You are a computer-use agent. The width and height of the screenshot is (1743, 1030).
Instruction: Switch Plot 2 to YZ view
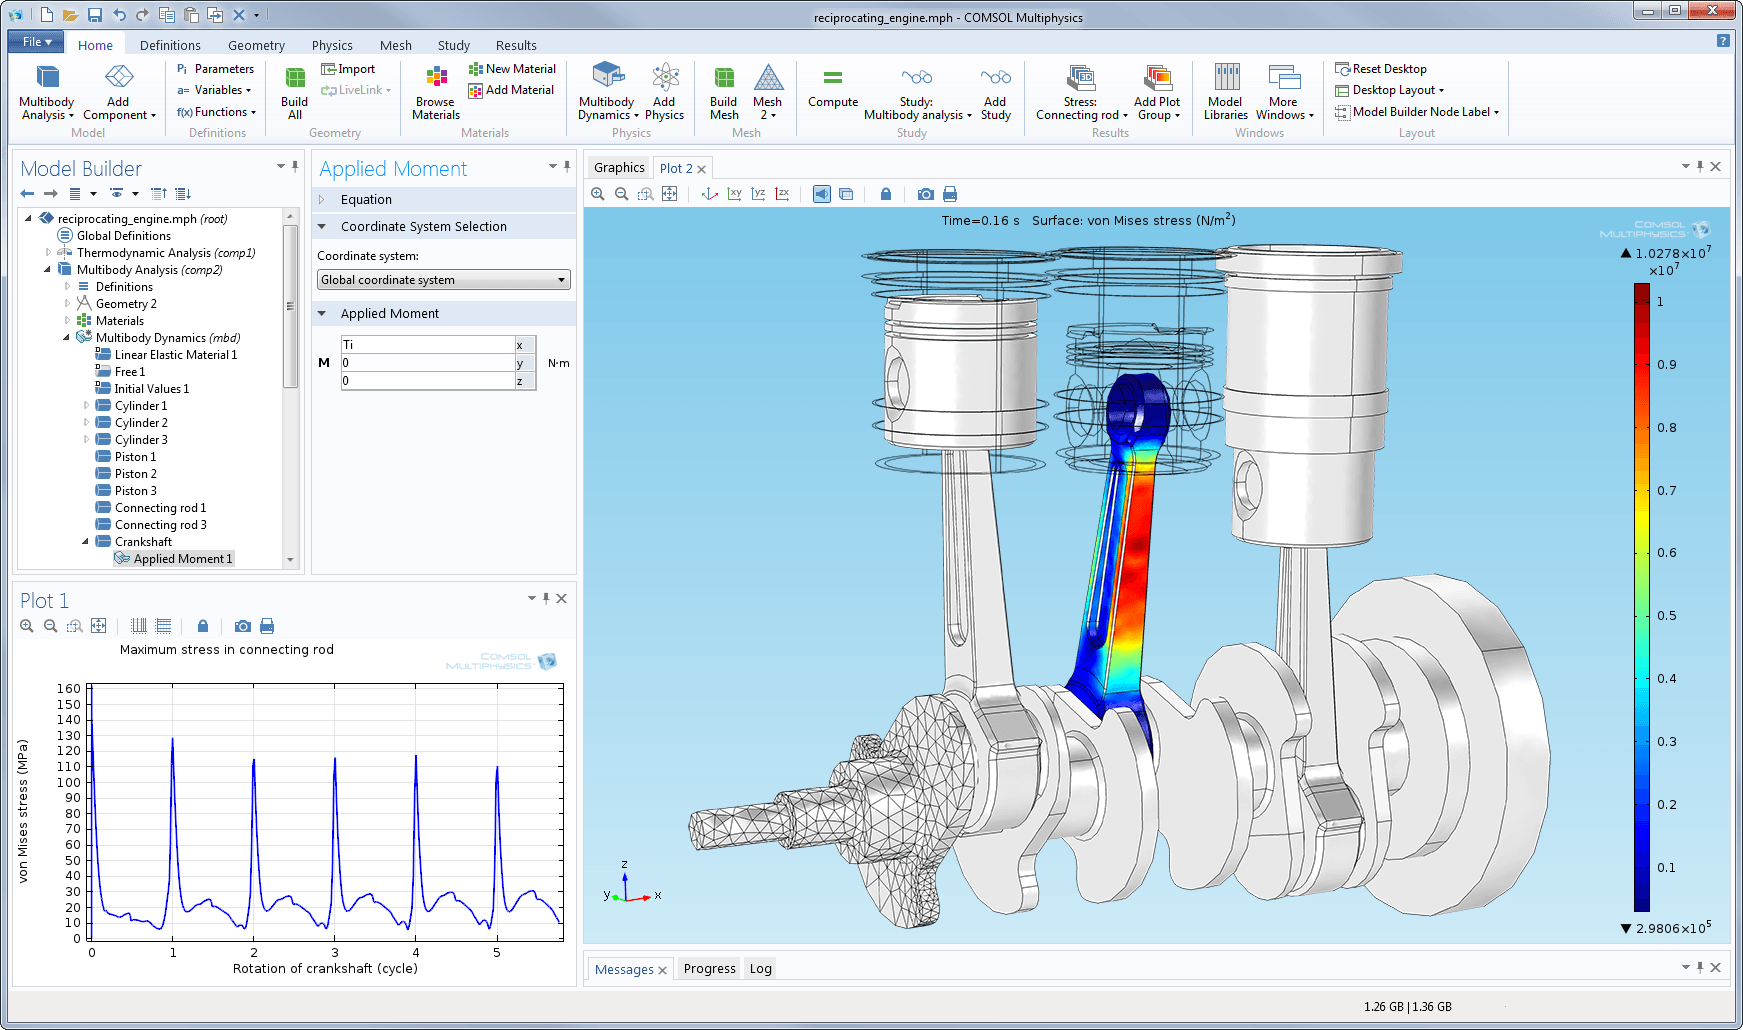pyautogui.click(x=758, y=194)
